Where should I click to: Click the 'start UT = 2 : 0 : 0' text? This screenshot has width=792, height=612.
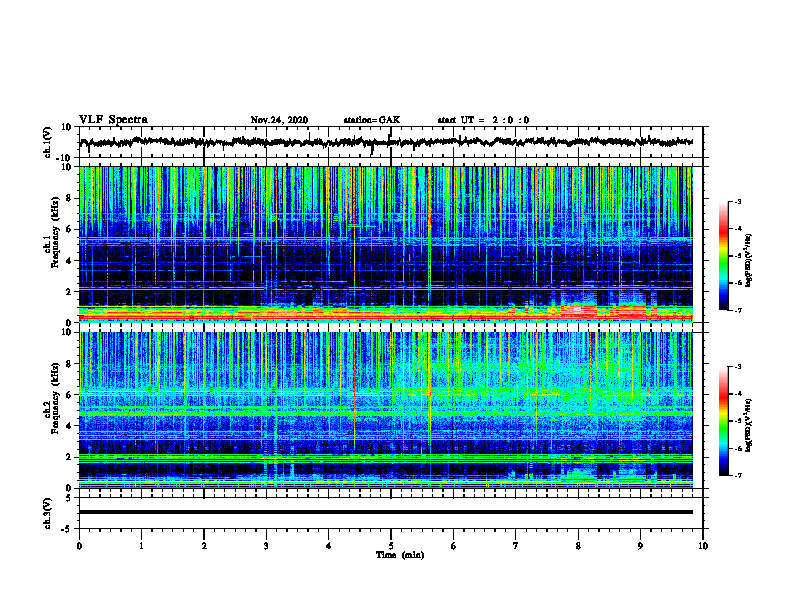click(x=483, y=120)
